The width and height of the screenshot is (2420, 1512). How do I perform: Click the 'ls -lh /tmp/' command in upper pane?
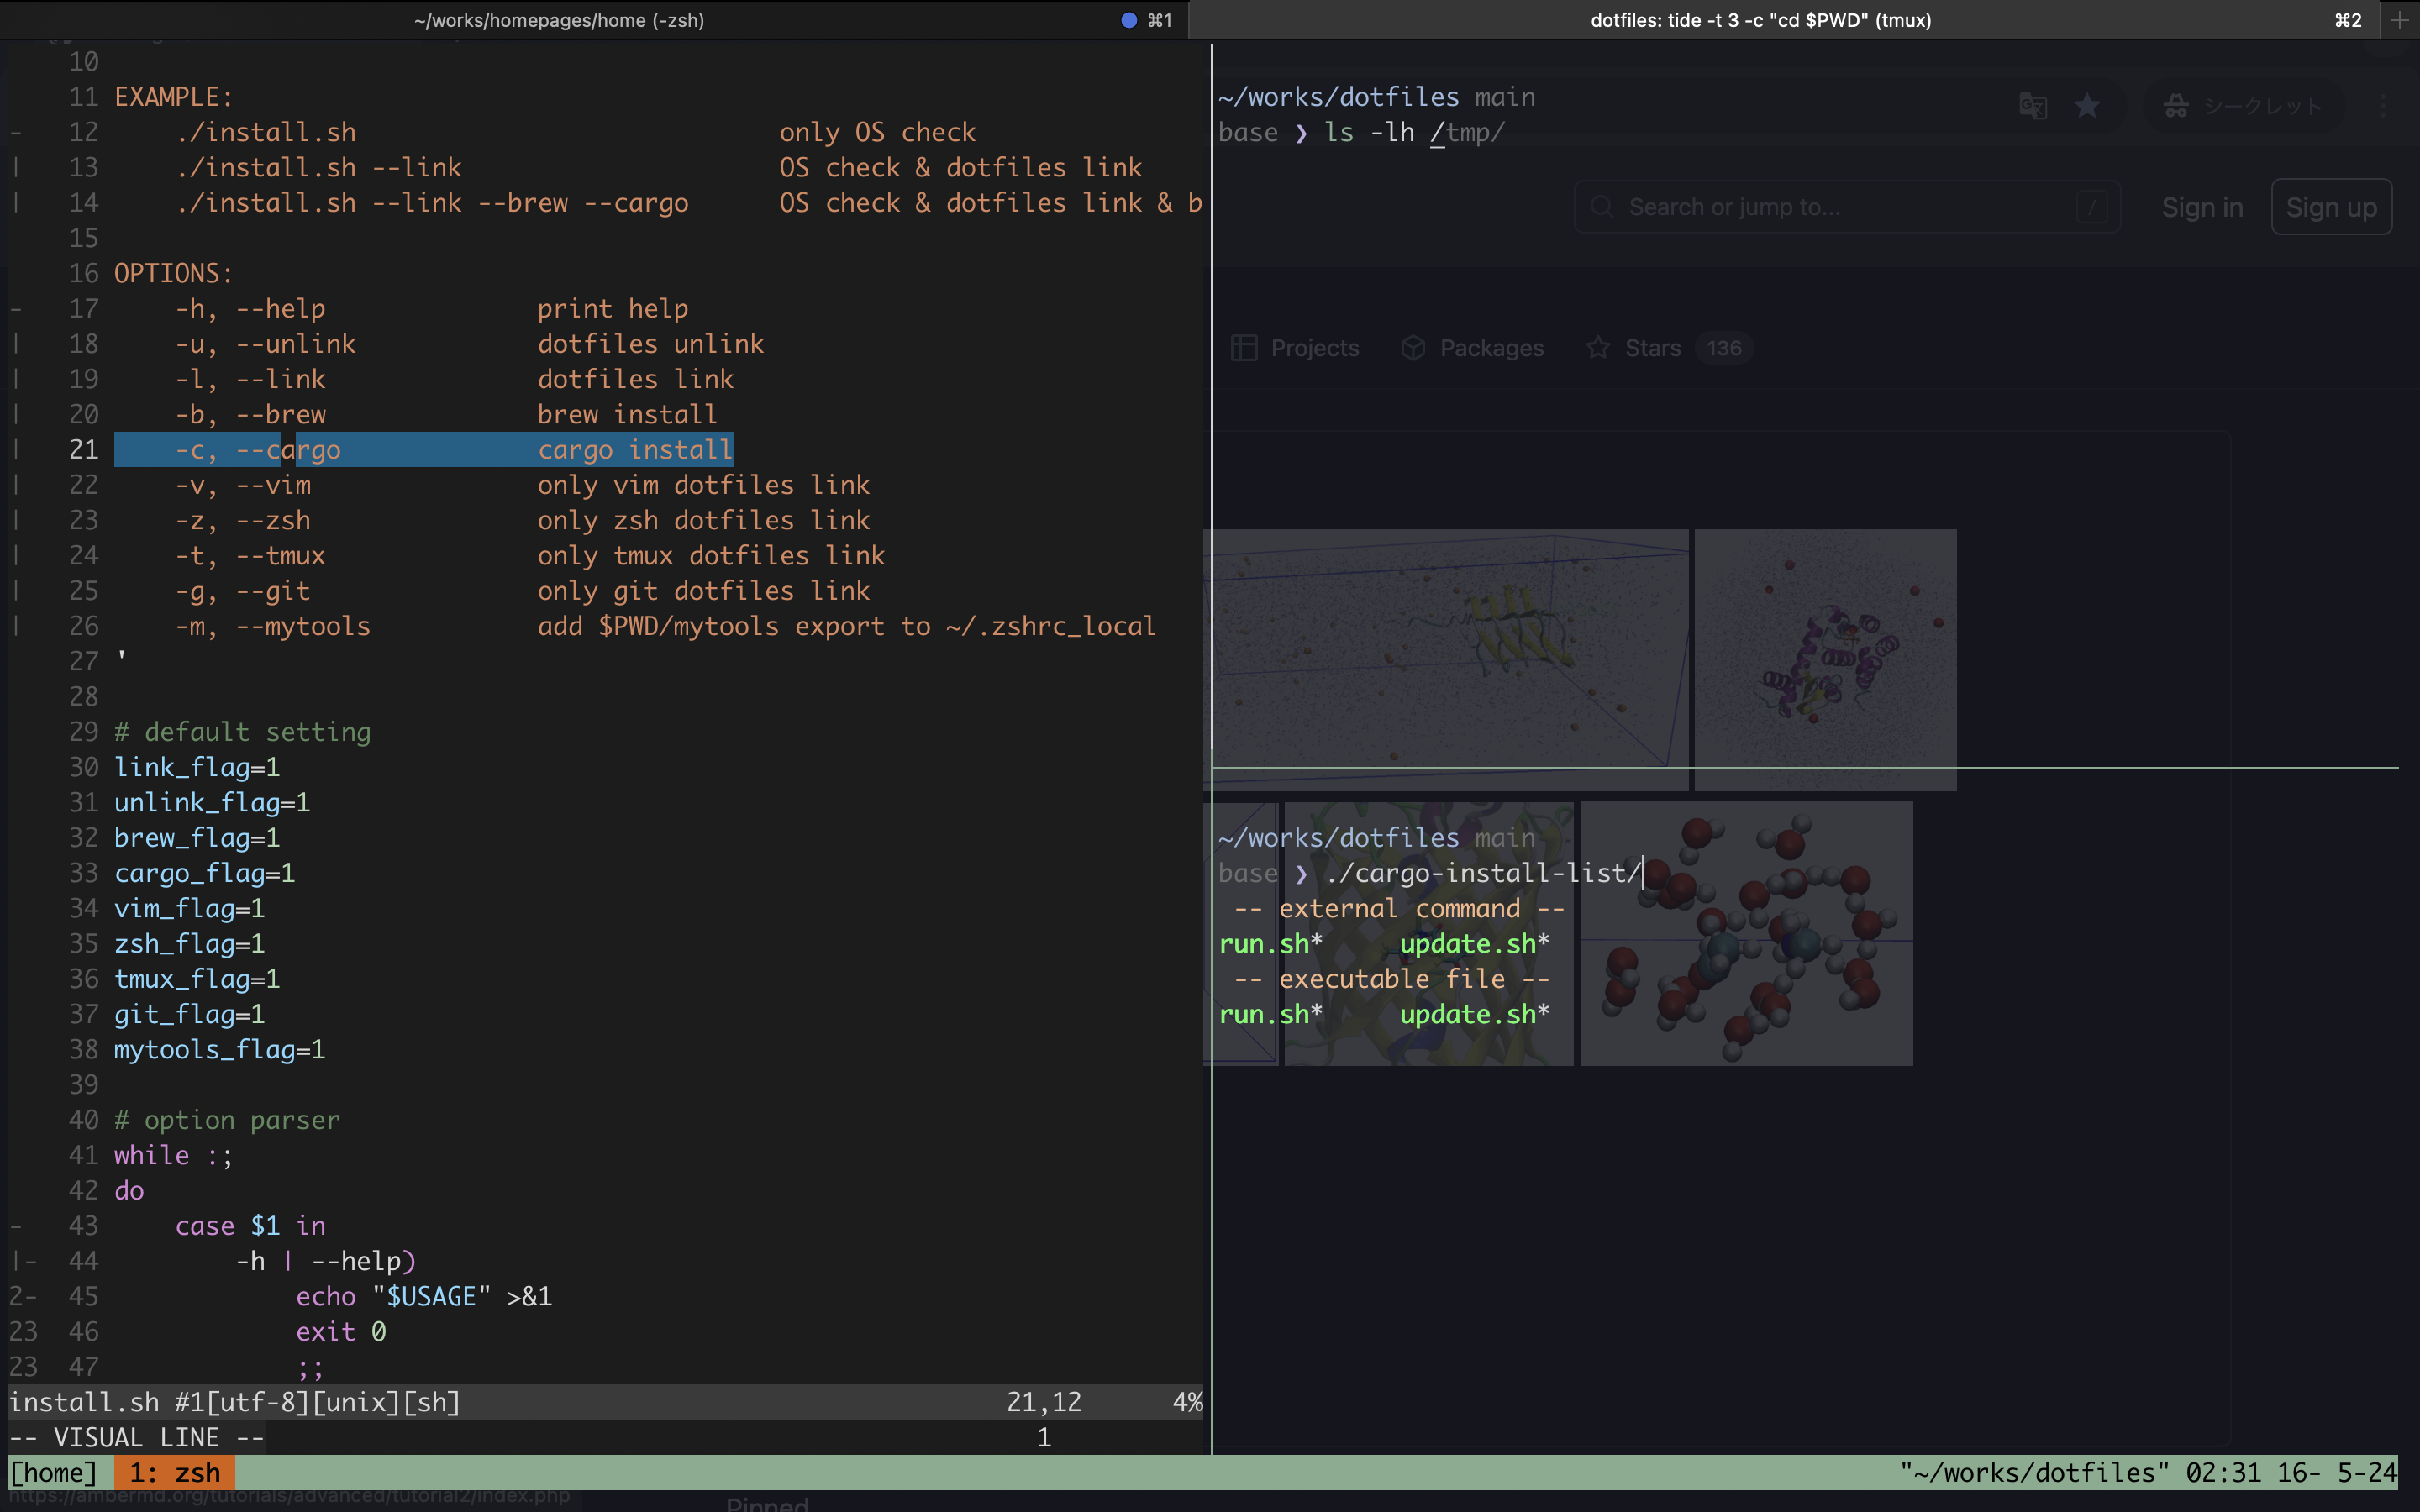pyautogui.click(x=1414, y=132)
